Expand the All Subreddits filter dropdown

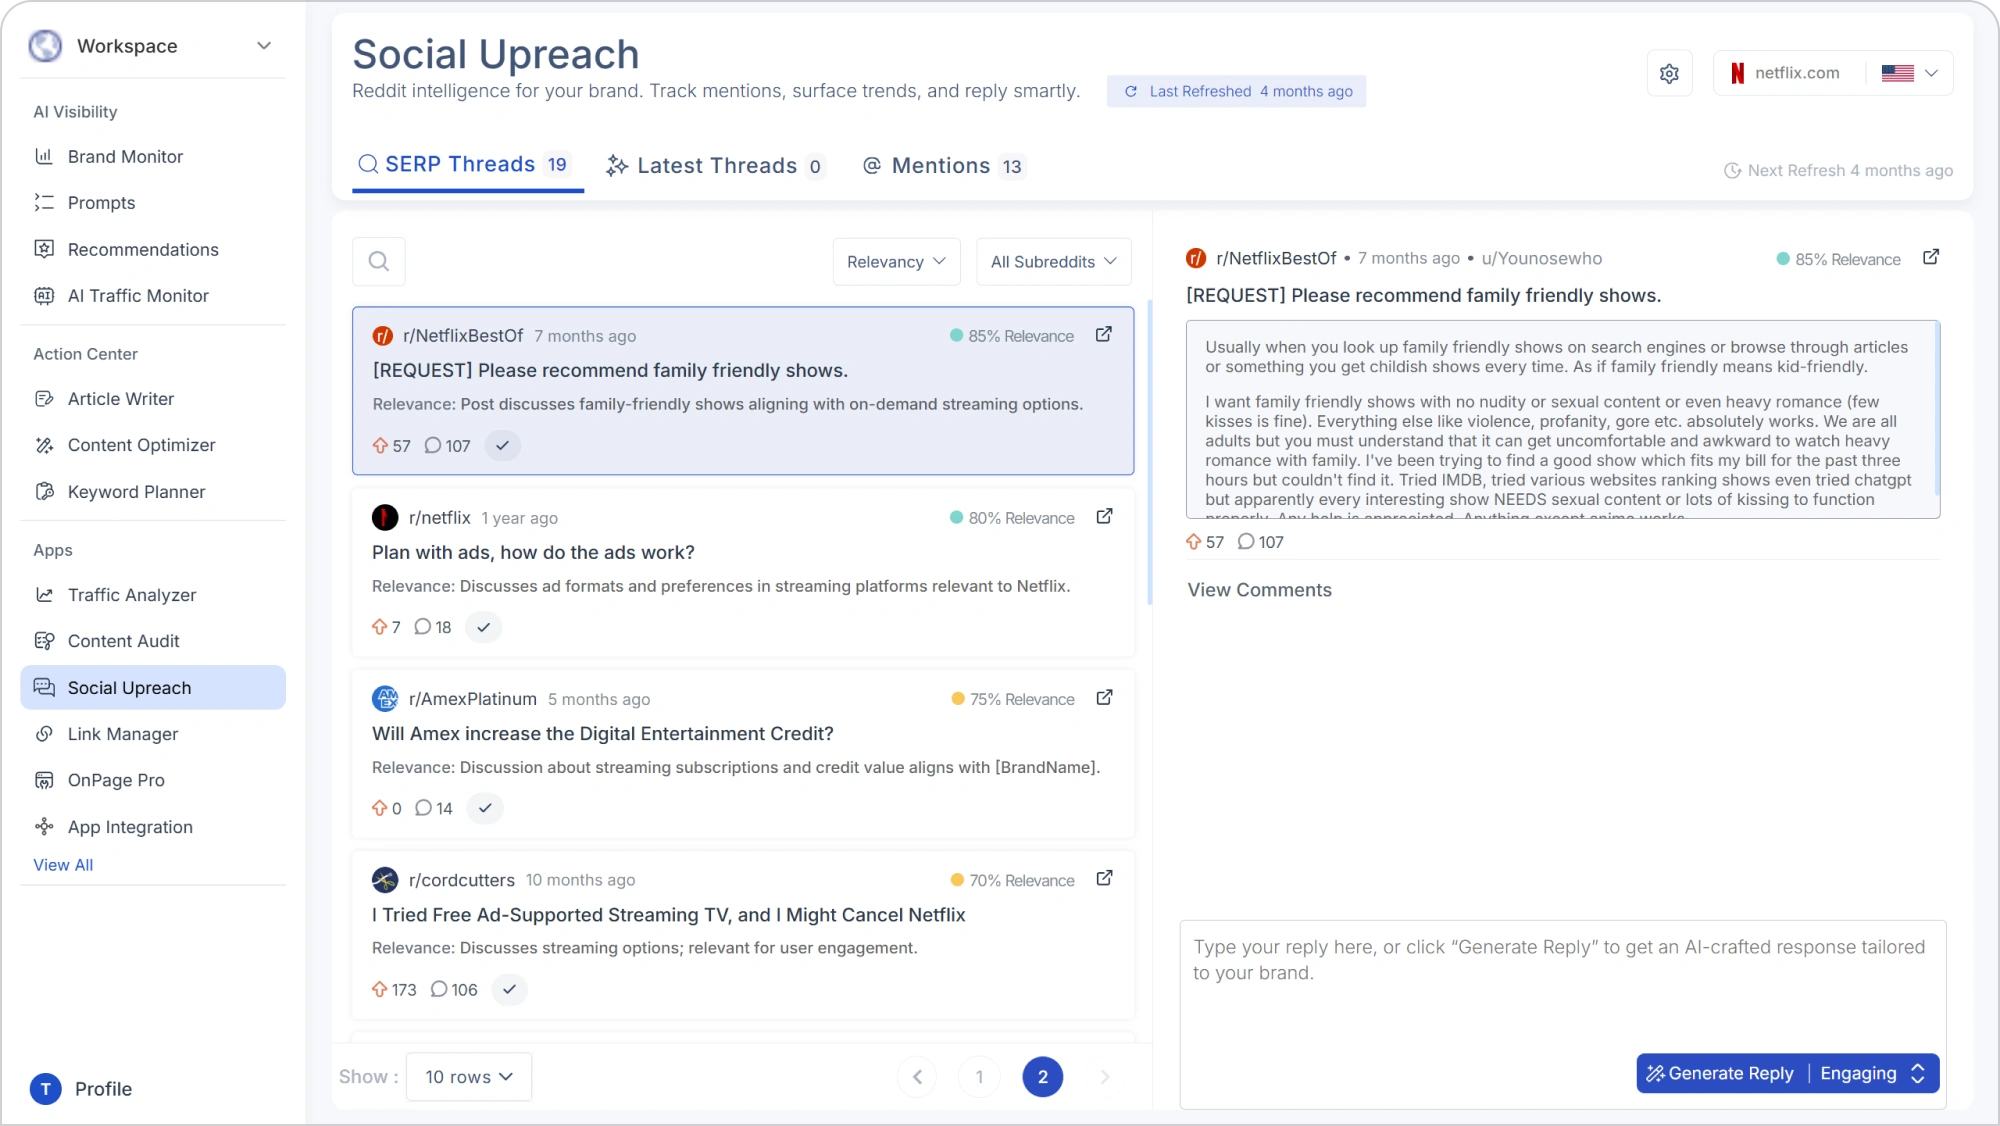pyautogui.click(x=1053, y=262)
